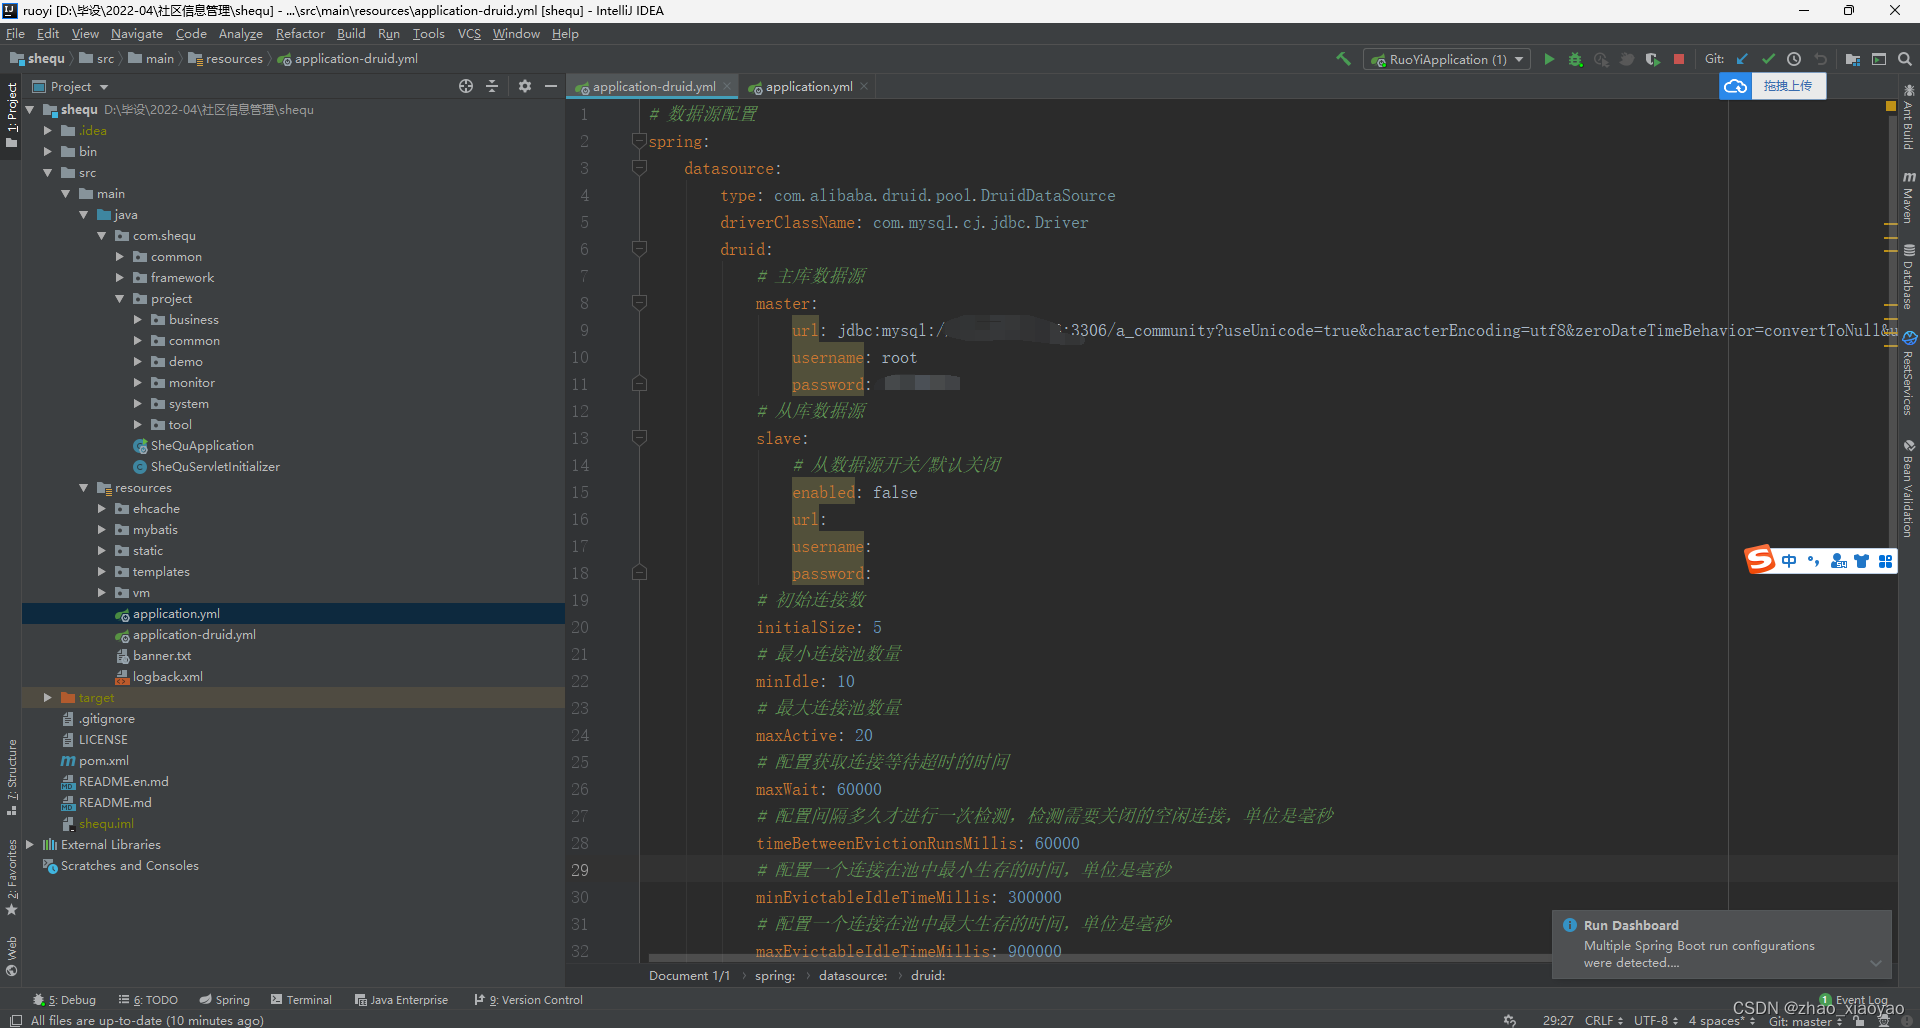
Task: Switch to the application.yml editor tab
Action: 808,86
